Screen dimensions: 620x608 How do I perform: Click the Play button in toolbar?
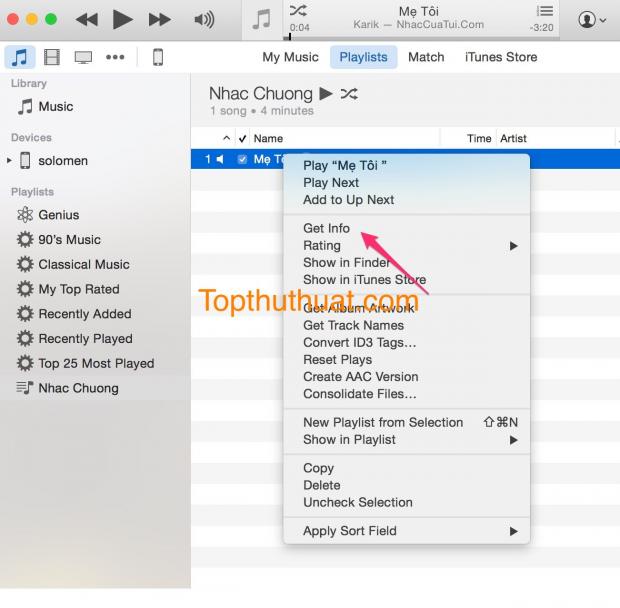coord(122,19)
